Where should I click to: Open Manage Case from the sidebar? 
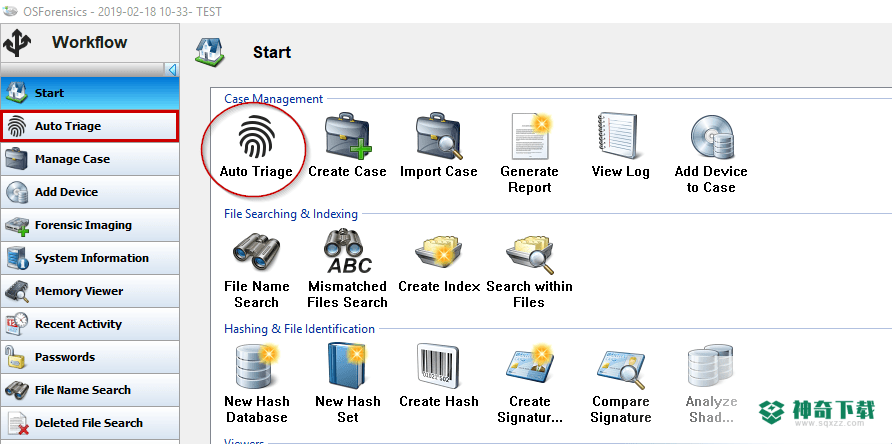[90, 159]
